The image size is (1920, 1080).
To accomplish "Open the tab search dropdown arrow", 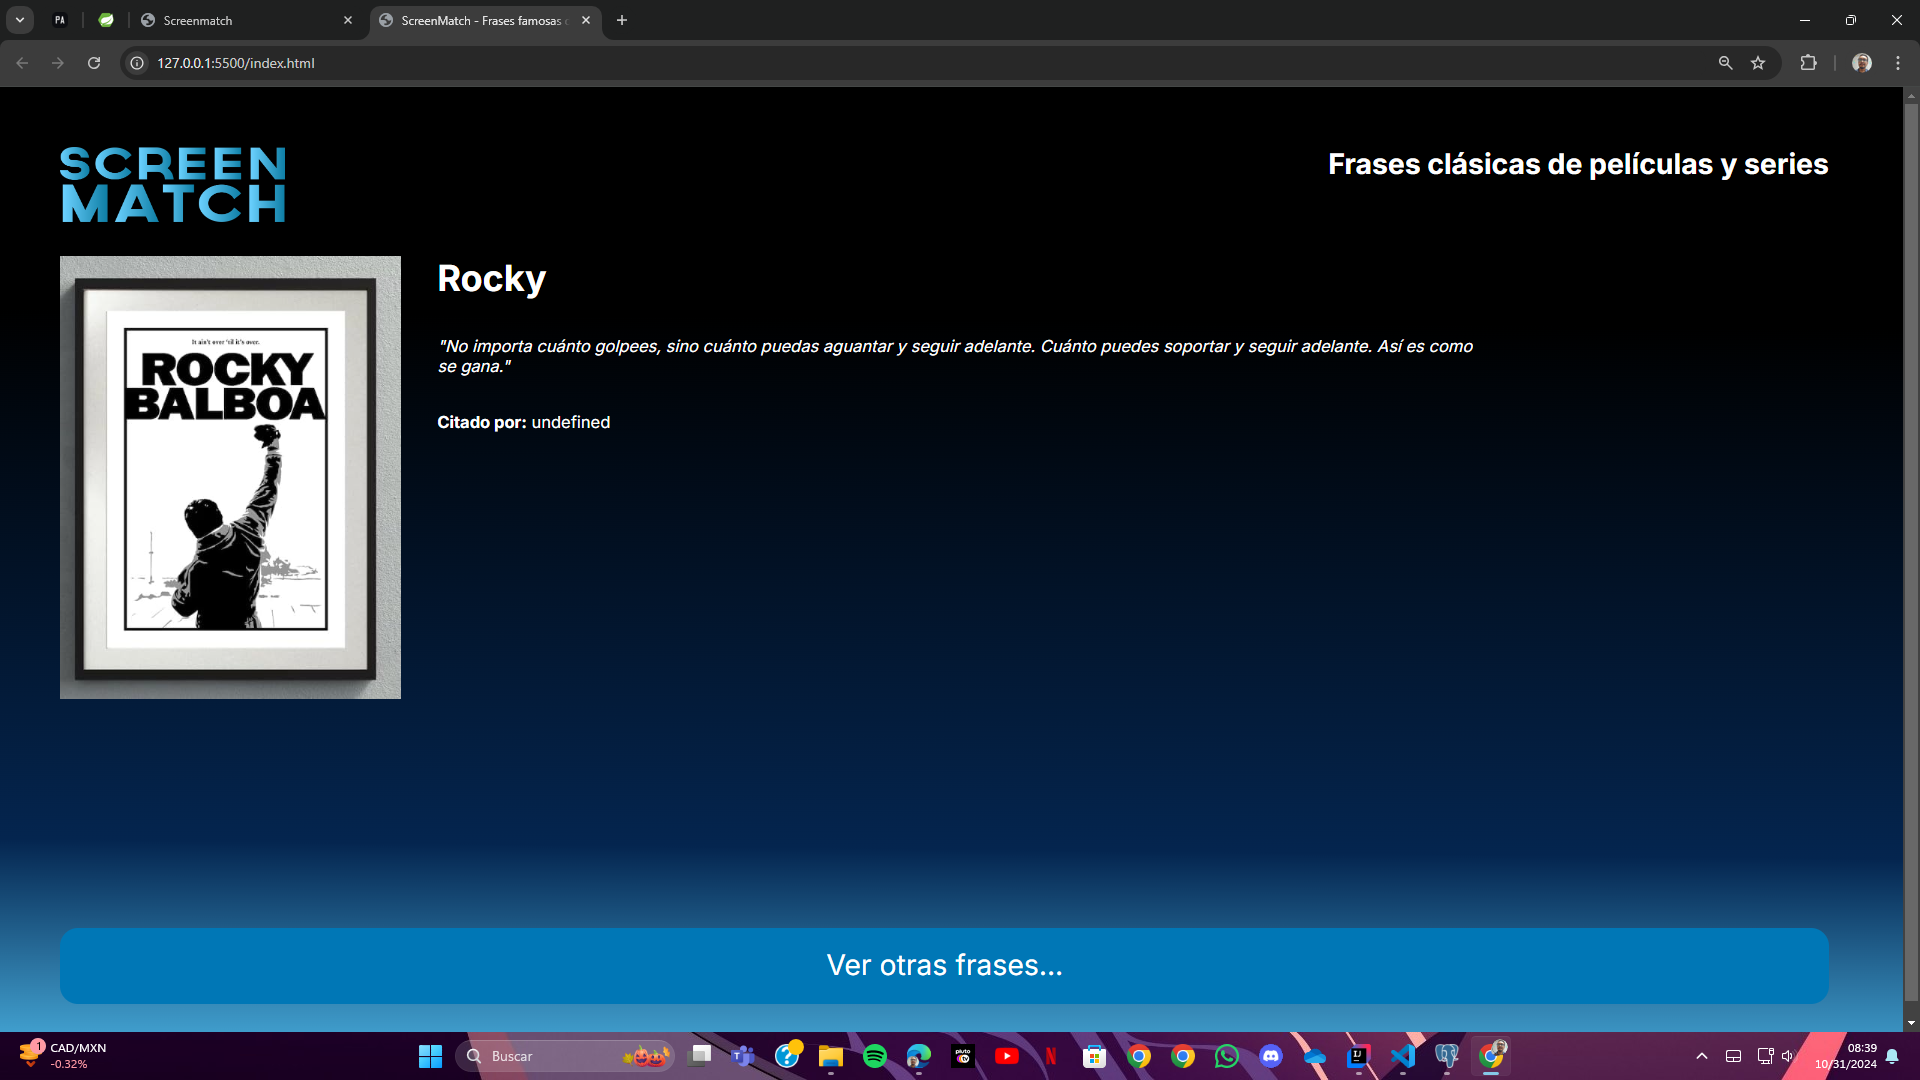I will pyautogui.click(x=20, y=20).
